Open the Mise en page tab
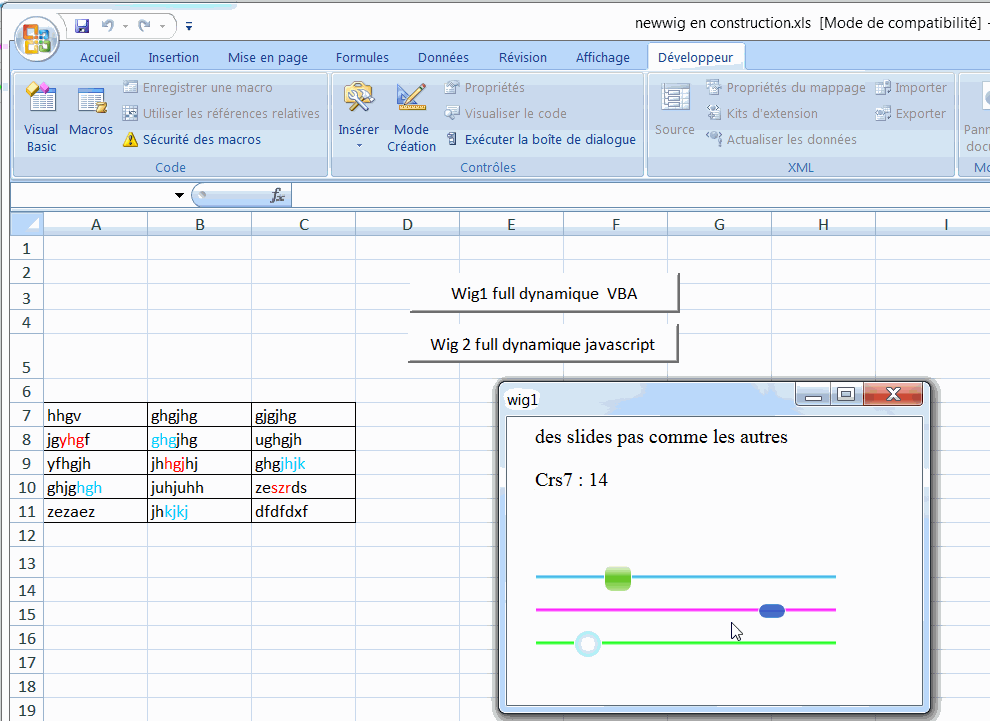This screenshot has height=721, width=990. pos(268,57)
